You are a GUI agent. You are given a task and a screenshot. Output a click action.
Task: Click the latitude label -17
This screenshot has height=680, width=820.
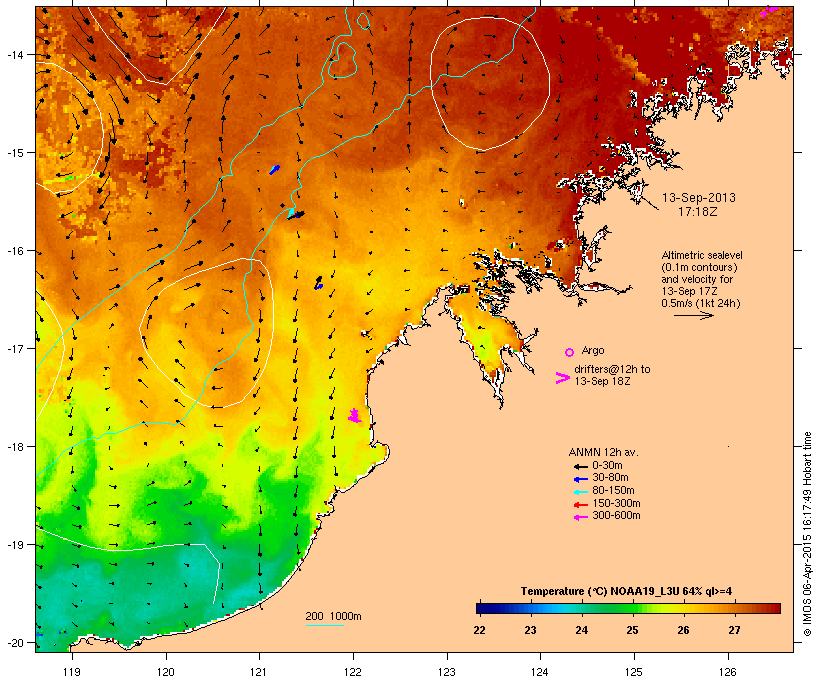[15, 348]
